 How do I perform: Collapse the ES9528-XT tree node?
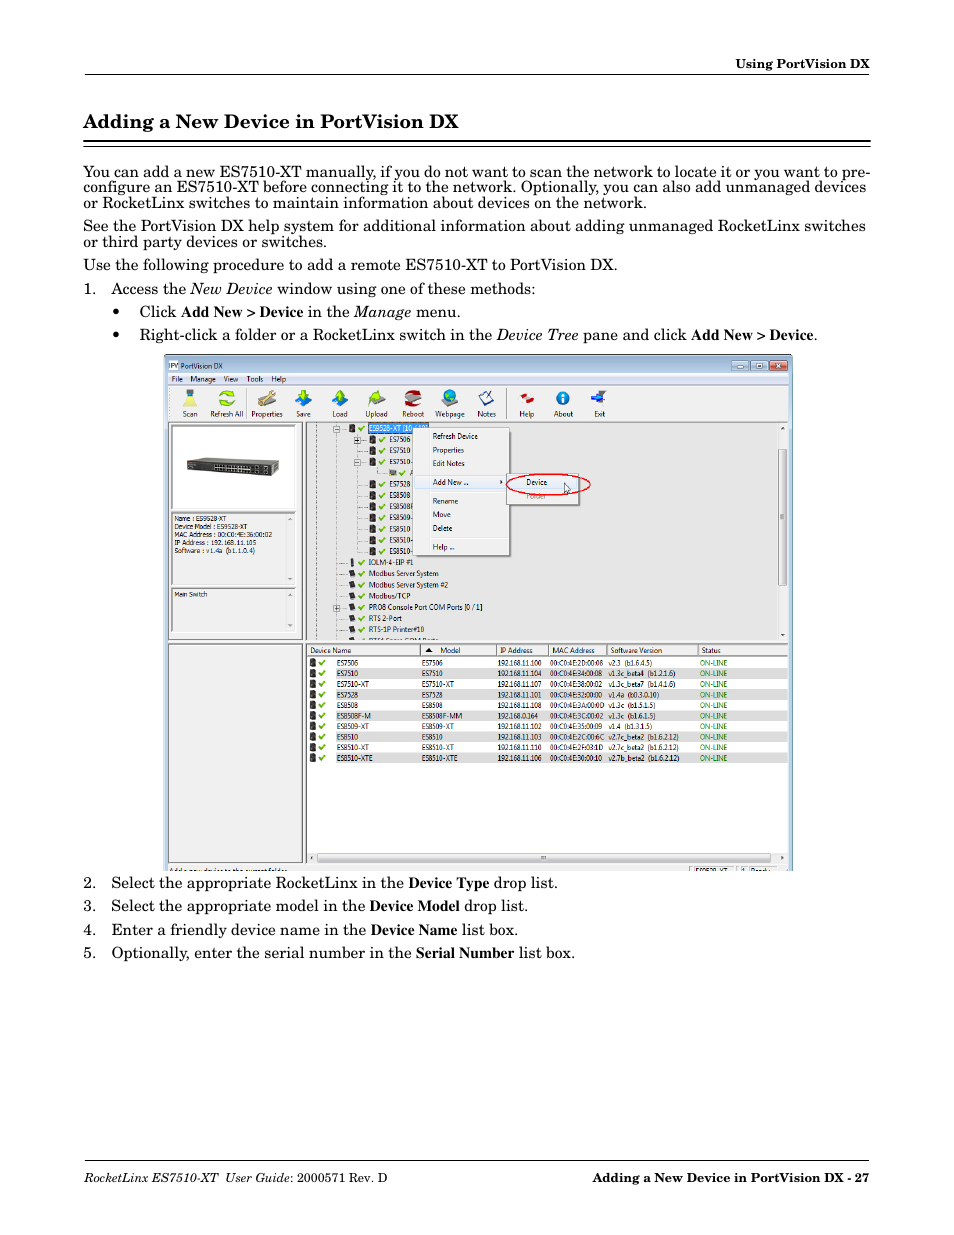pyautogui.click(x=337, y=428)
